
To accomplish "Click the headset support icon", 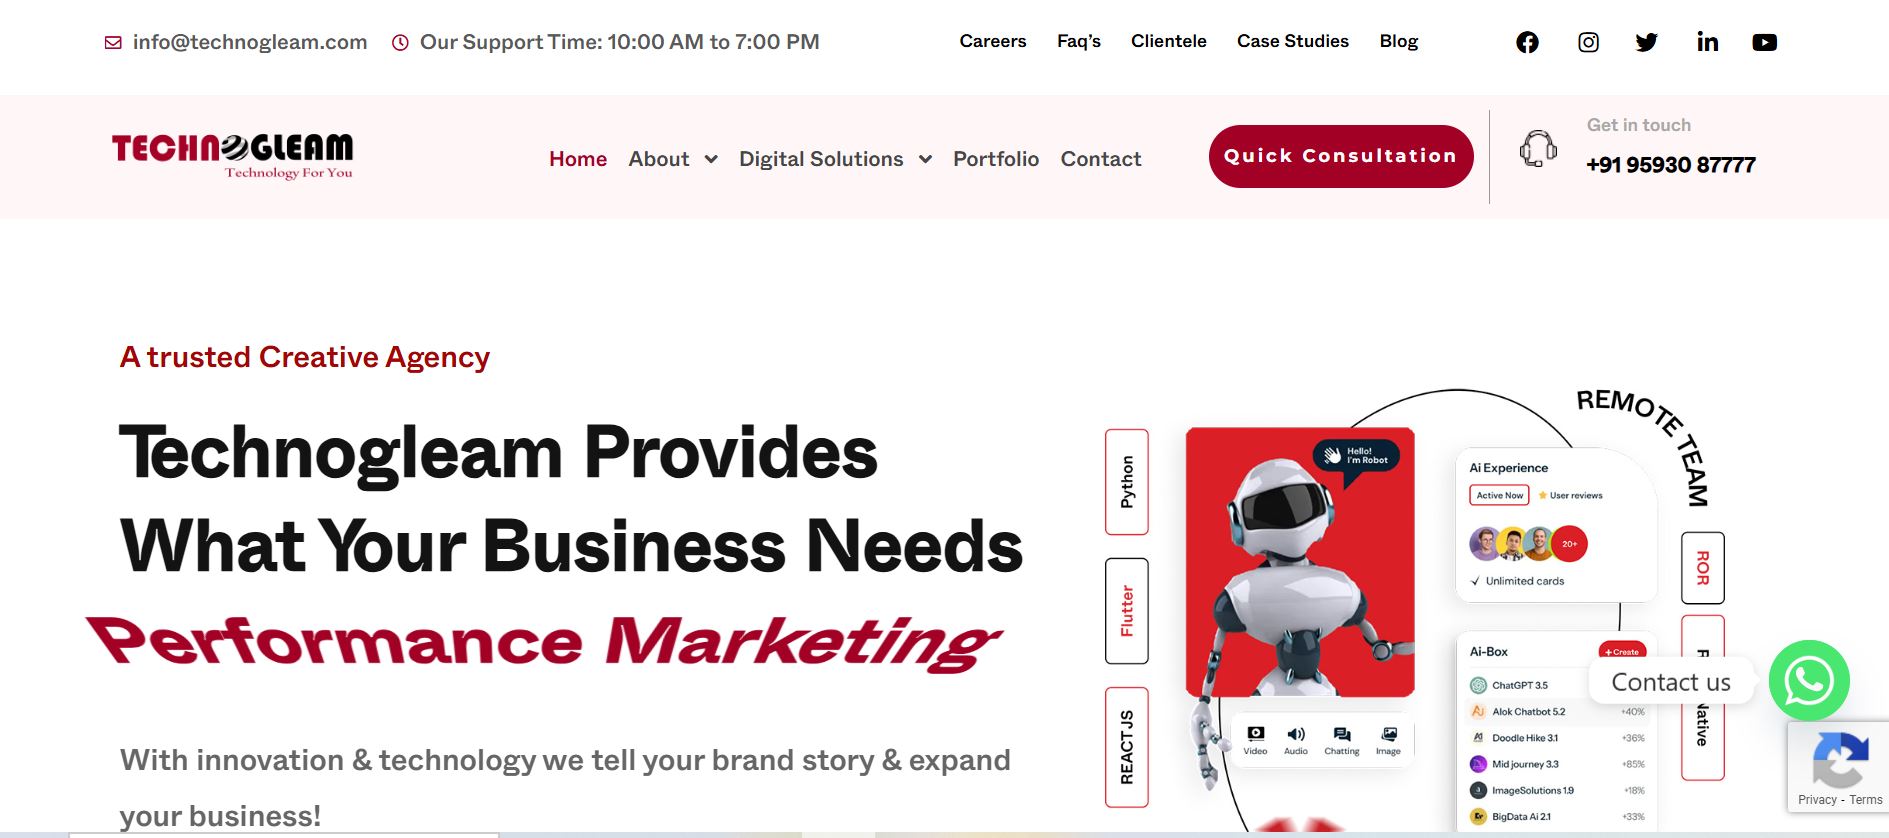I will click(1538, 149).
